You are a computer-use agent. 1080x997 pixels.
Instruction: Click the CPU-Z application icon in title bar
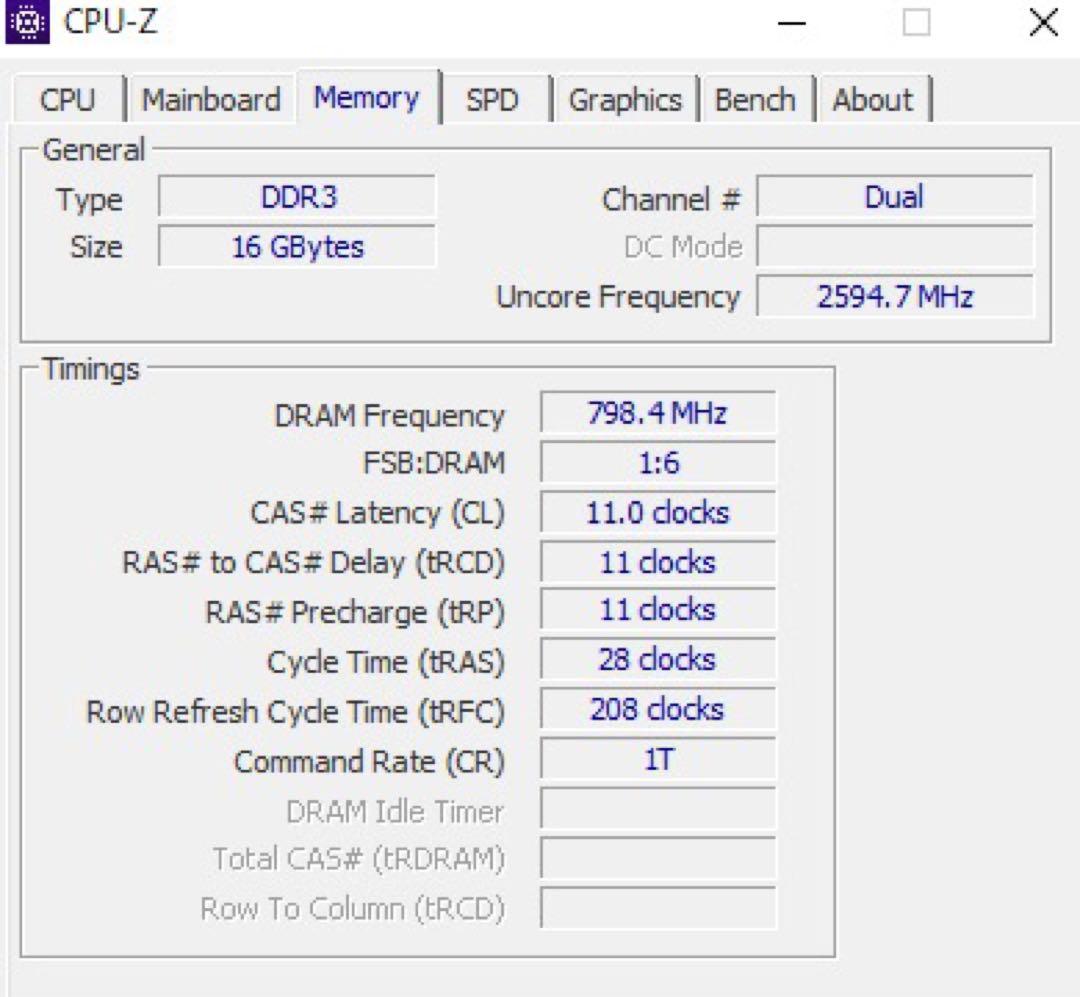coord(30,22)
